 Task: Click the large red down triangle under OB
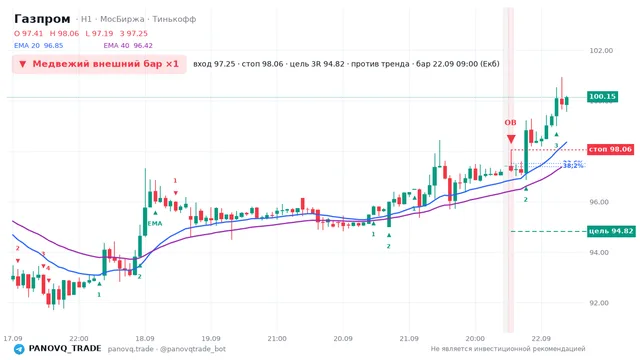(511, 139)
